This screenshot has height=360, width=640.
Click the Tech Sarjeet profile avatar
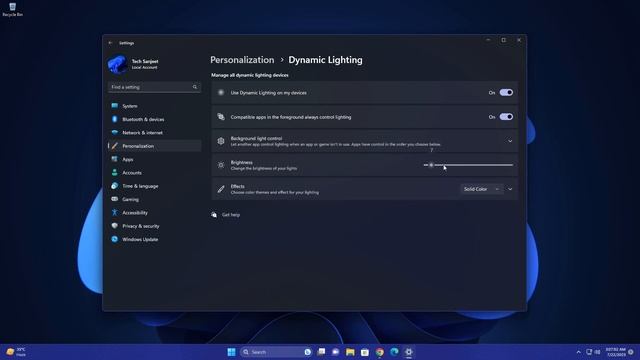[118, 64]
